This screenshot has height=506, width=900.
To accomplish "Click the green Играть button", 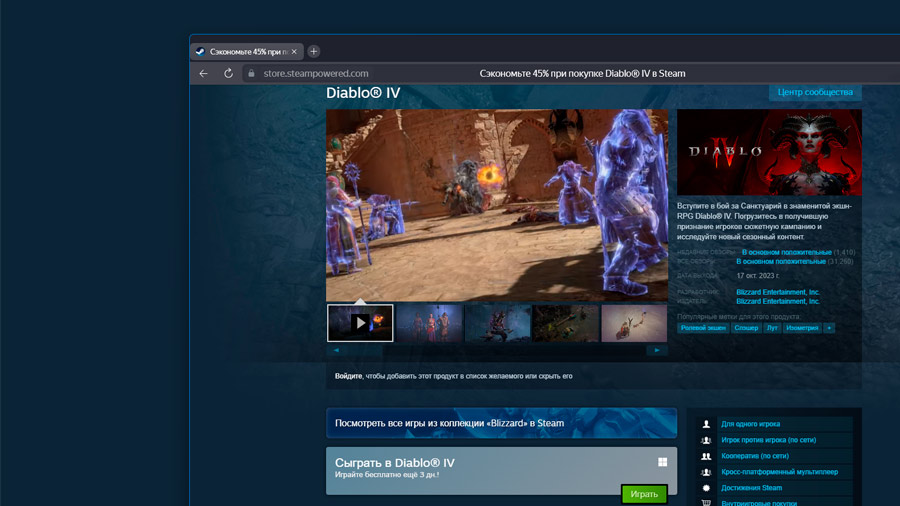I will point(644,494).
